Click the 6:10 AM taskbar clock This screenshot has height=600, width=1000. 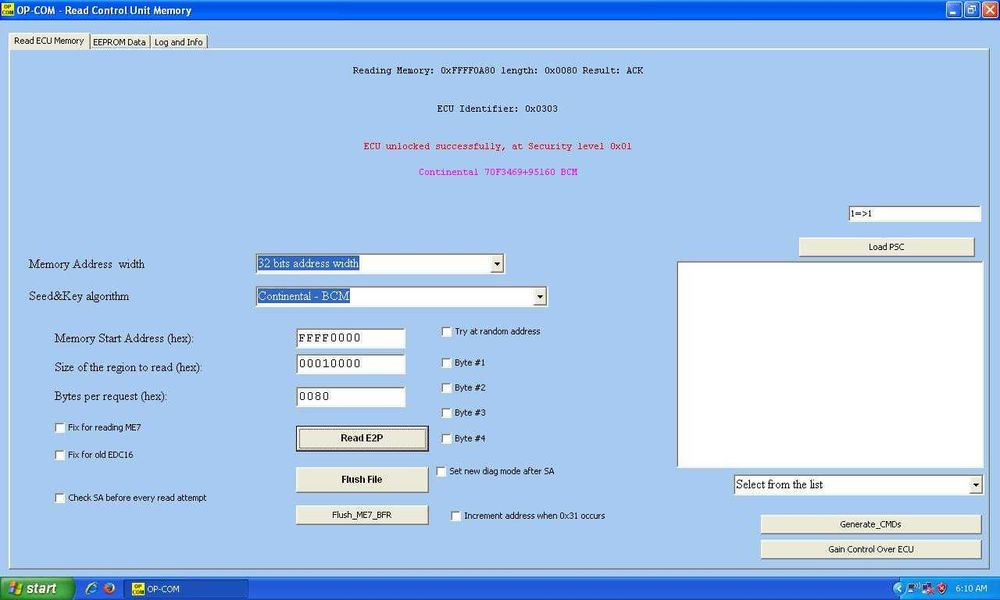click(971, 588)
